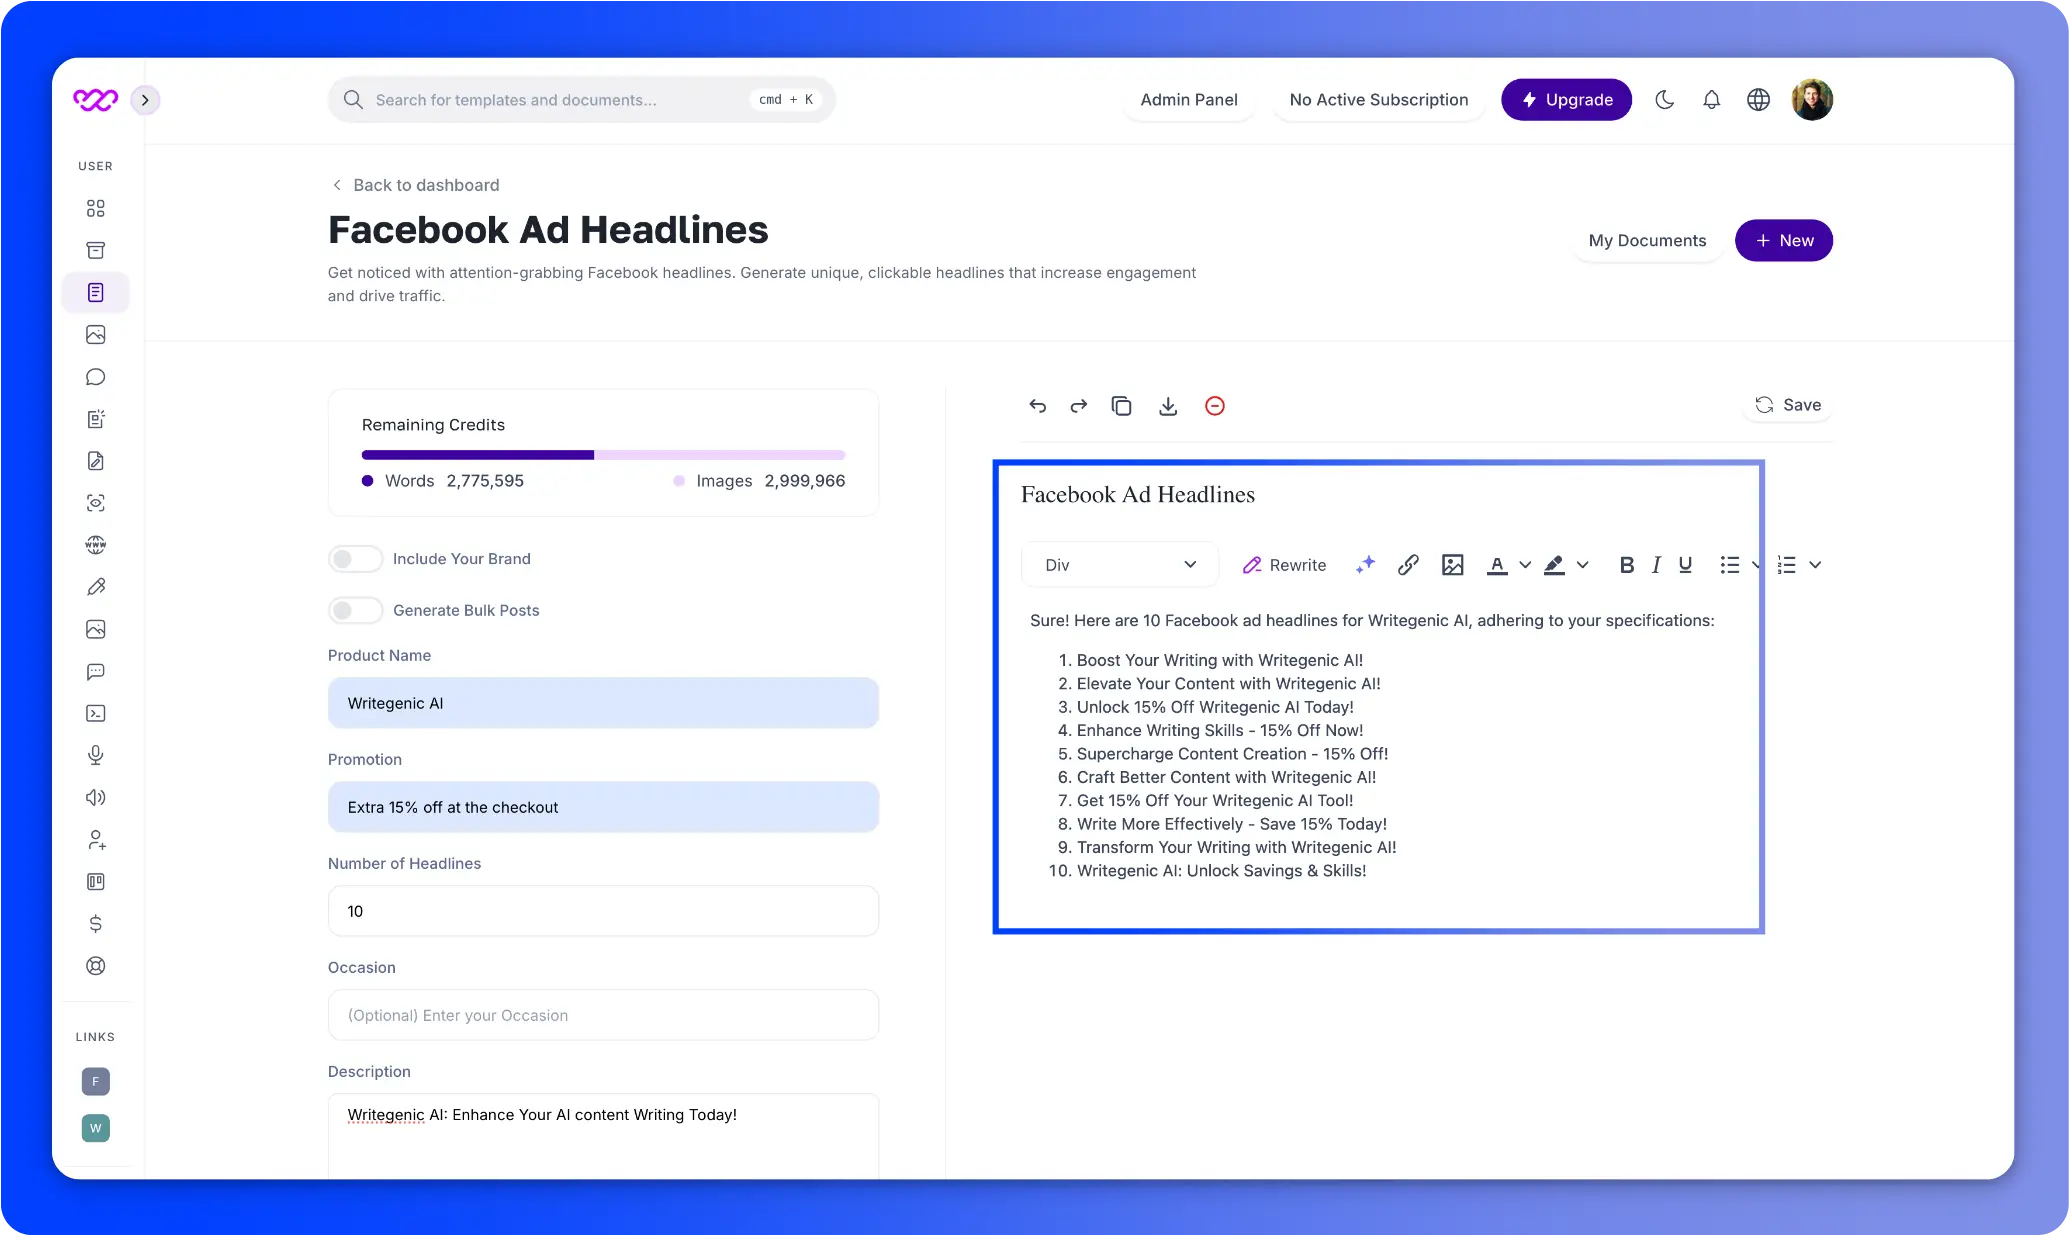The image size is (2070, 1236).
Task: Open Admin Panel
Action: coord(1189,100)
